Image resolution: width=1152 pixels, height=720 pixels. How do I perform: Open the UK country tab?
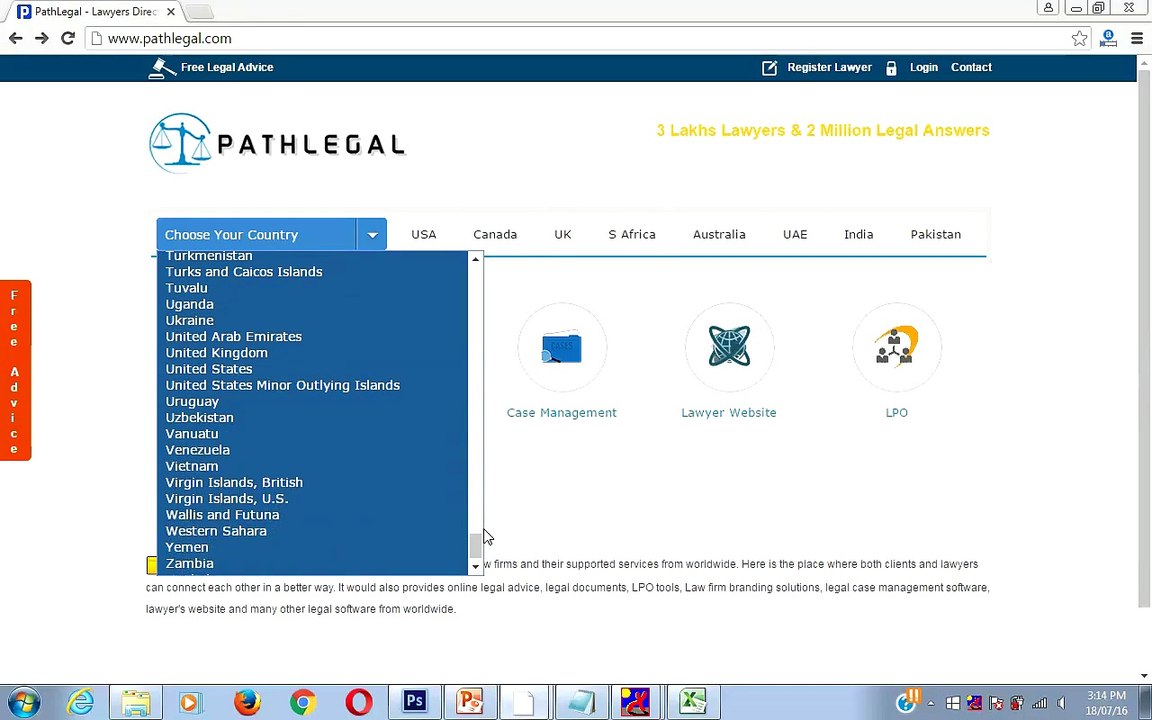563,234
